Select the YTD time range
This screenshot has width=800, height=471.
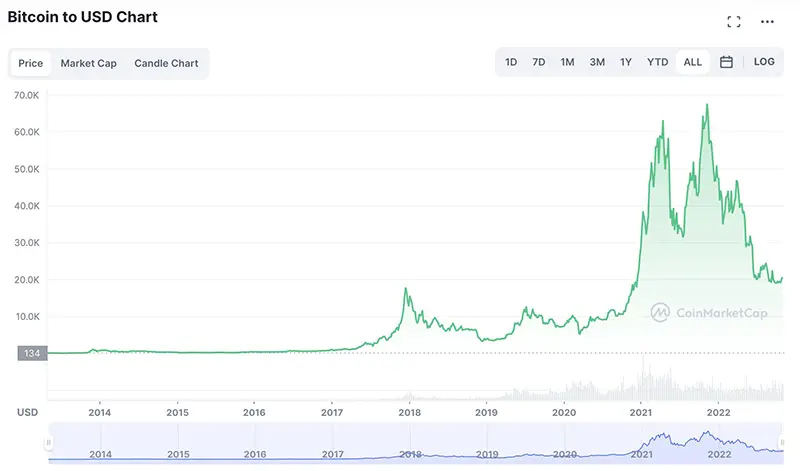point(657,62)
